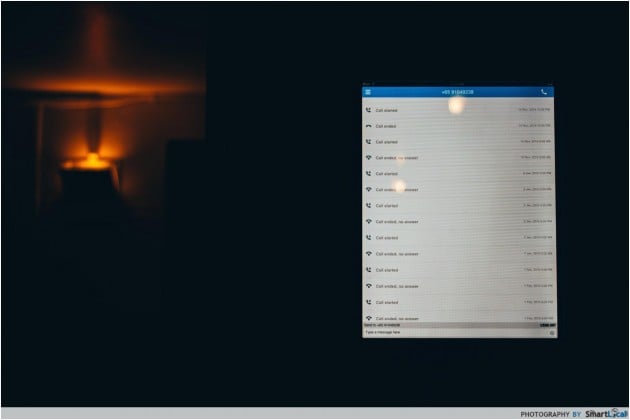Click the icon of the last 'Call ended, no answer' row
630x420 pixels.
click(x=368, y=318)
